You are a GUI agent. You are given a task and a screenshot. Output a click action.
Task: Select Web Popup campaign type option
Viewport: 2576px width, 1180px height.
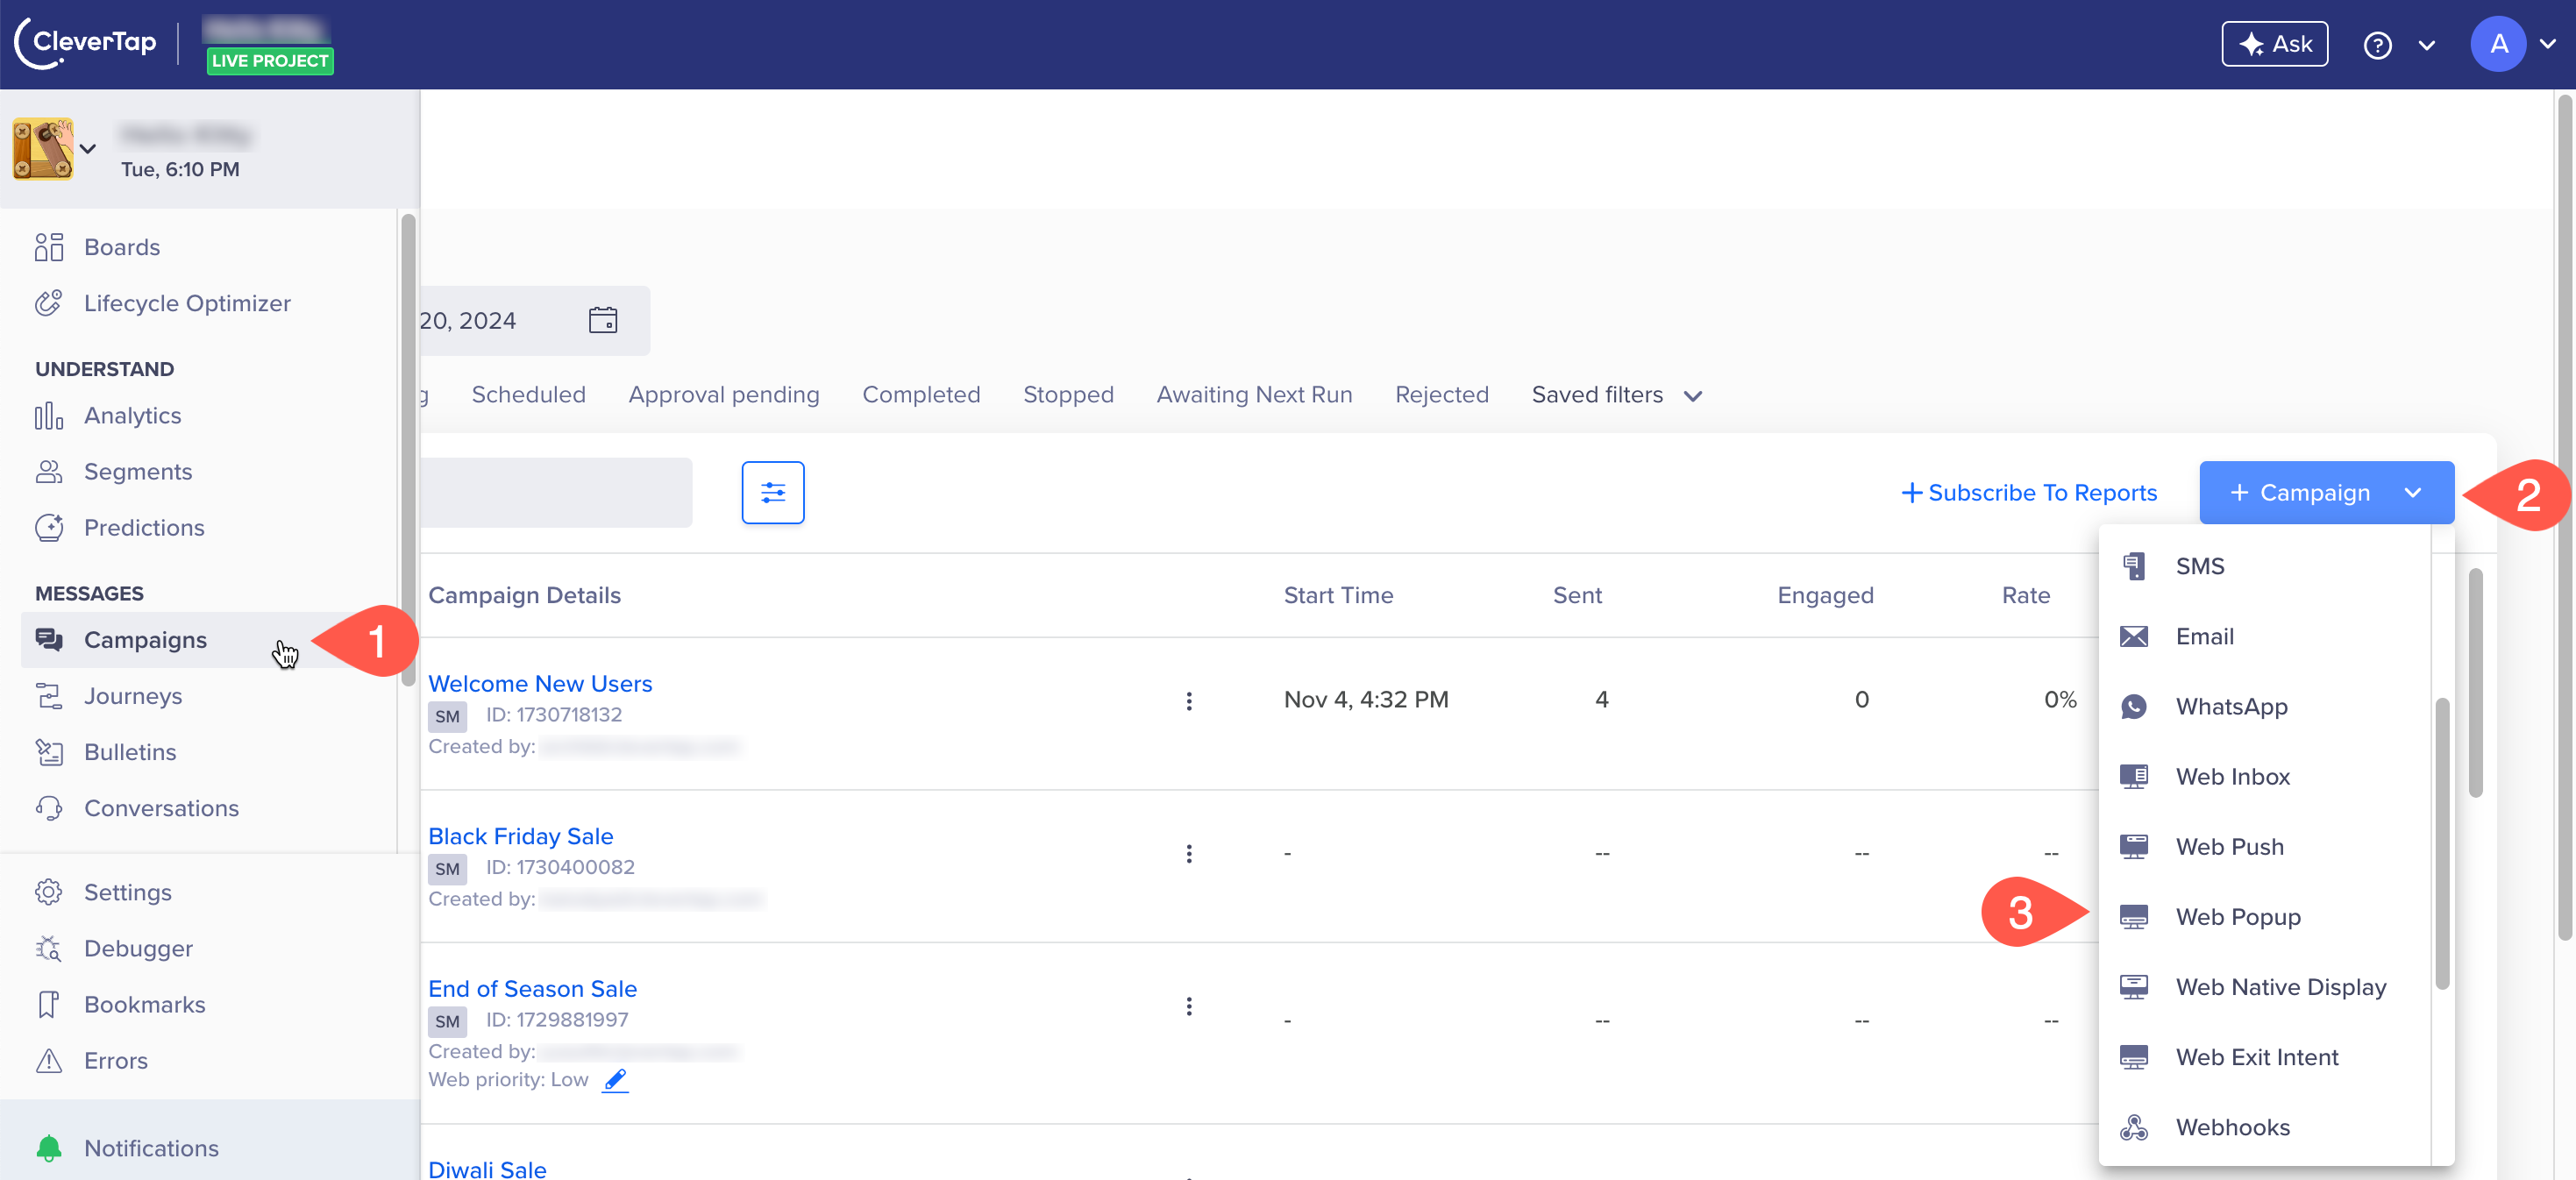[2238, 917]
